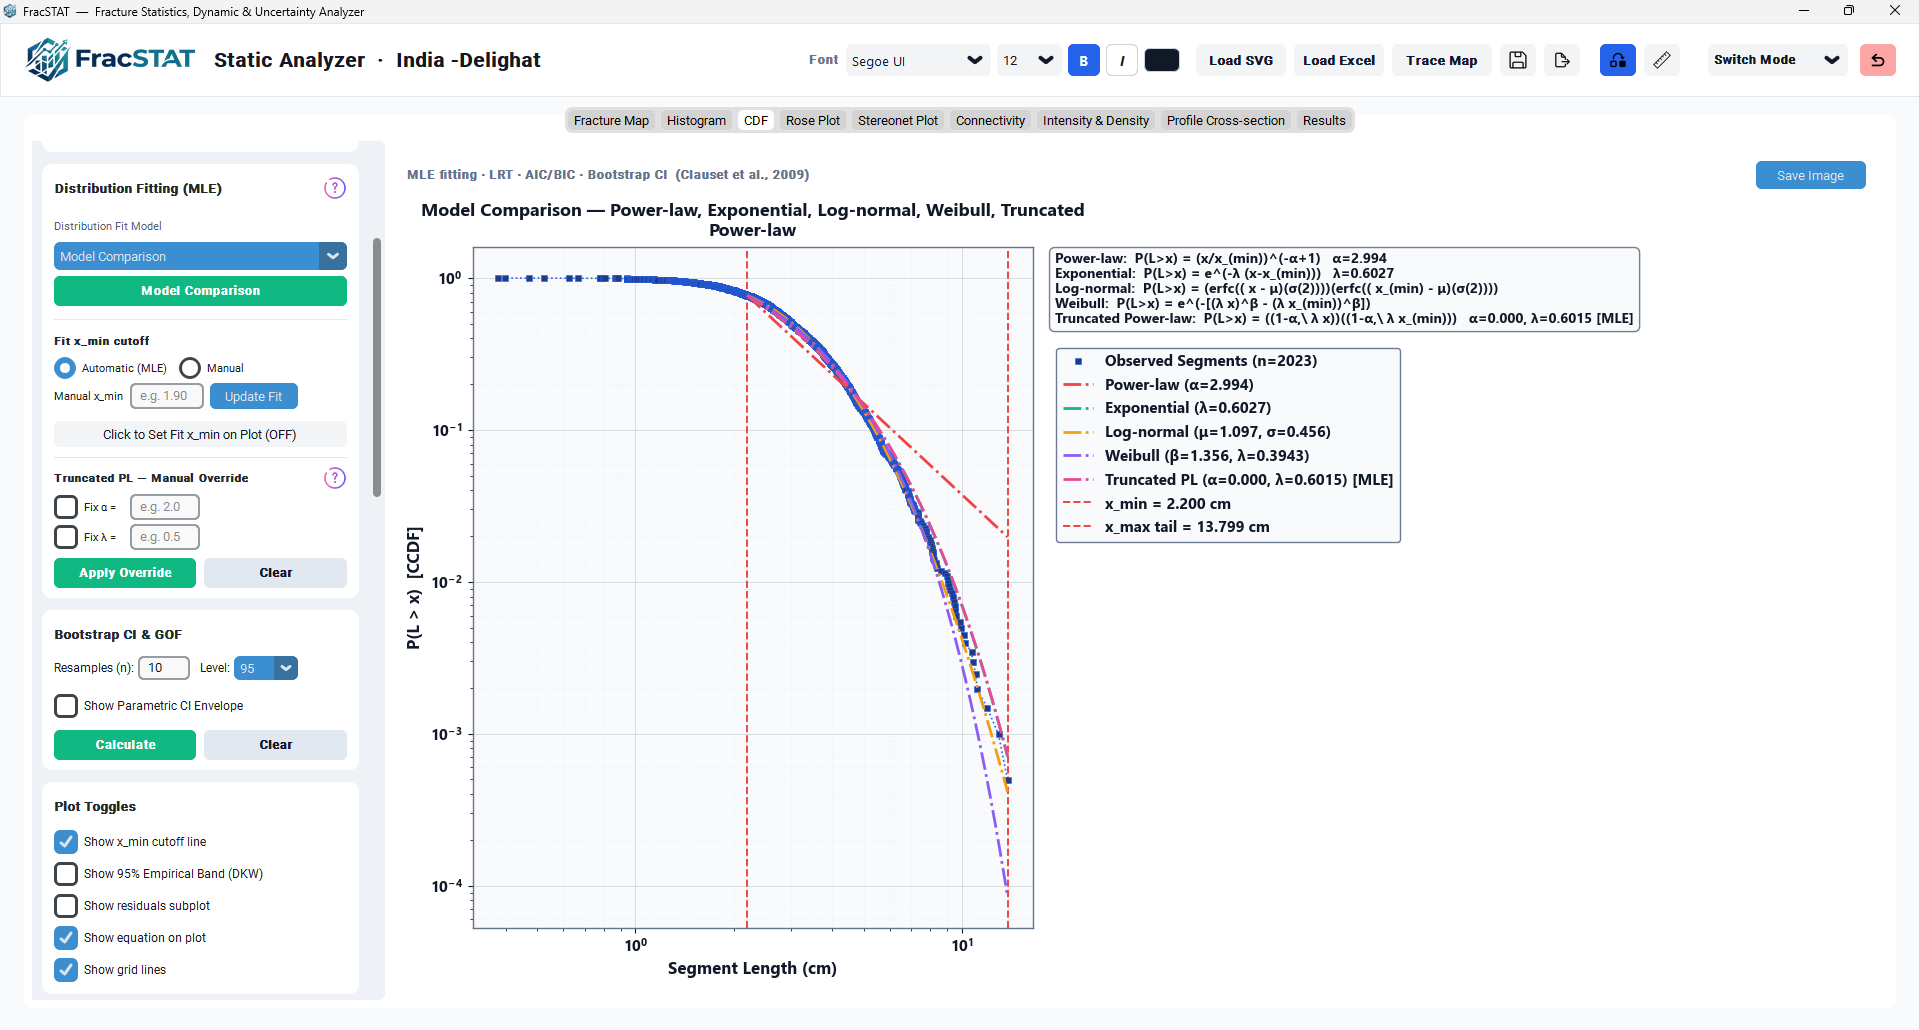Expand the Distribution Fit Model dropdown
1919x1030 pixels.
[200, 256]
